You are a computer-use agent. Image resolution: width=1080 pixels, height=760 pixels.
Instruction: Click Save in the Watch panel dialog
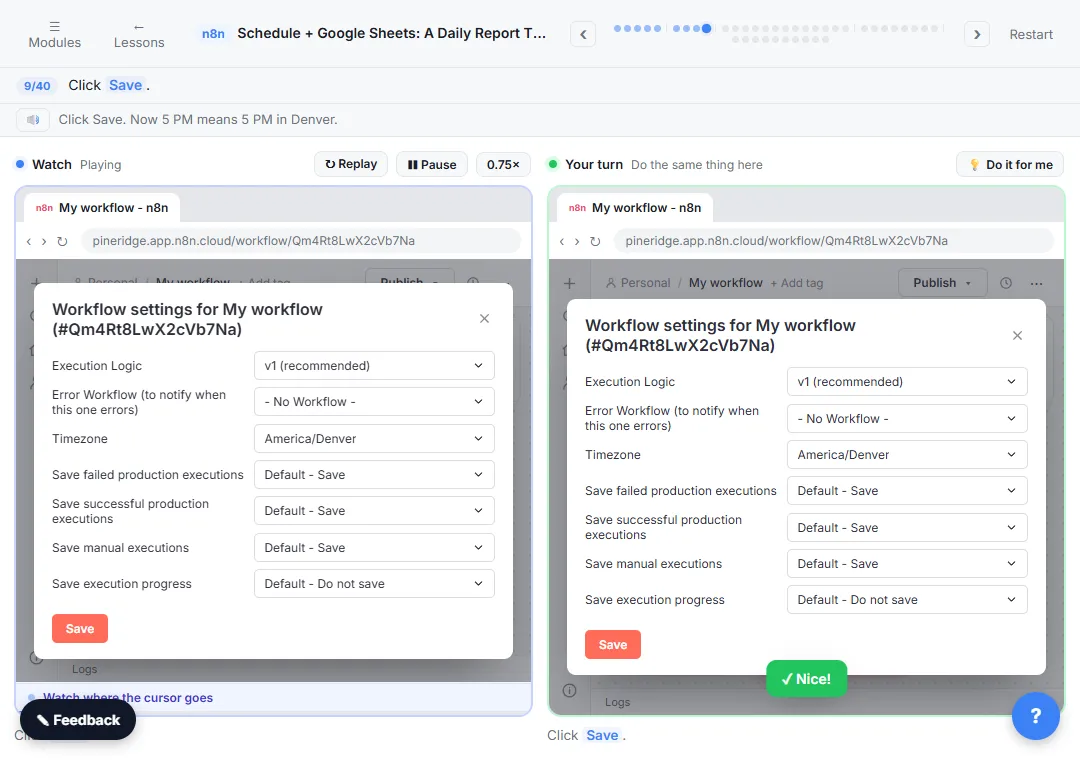pyautogui.click(x=80, y=628)
